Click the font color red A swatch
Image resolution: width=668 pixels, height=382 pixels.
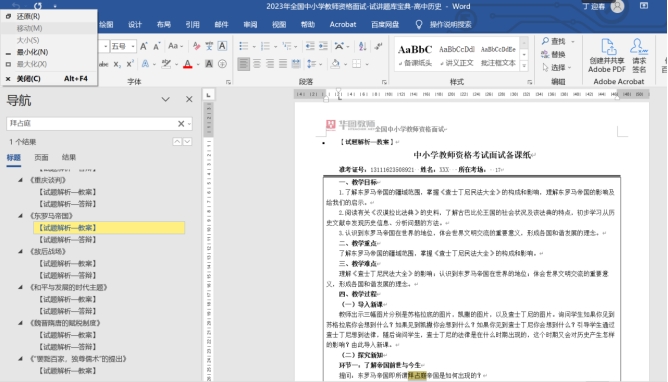[x=187, y=64]
